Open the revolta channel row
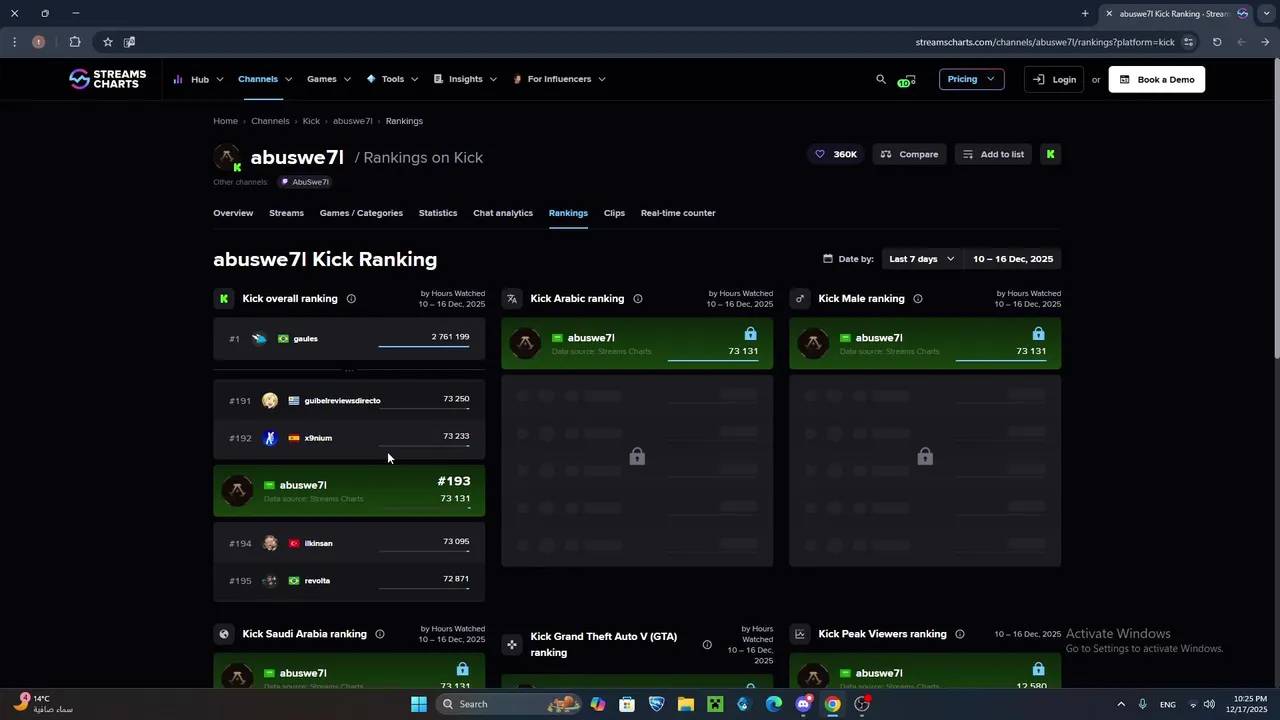 (x=349, y=580)
